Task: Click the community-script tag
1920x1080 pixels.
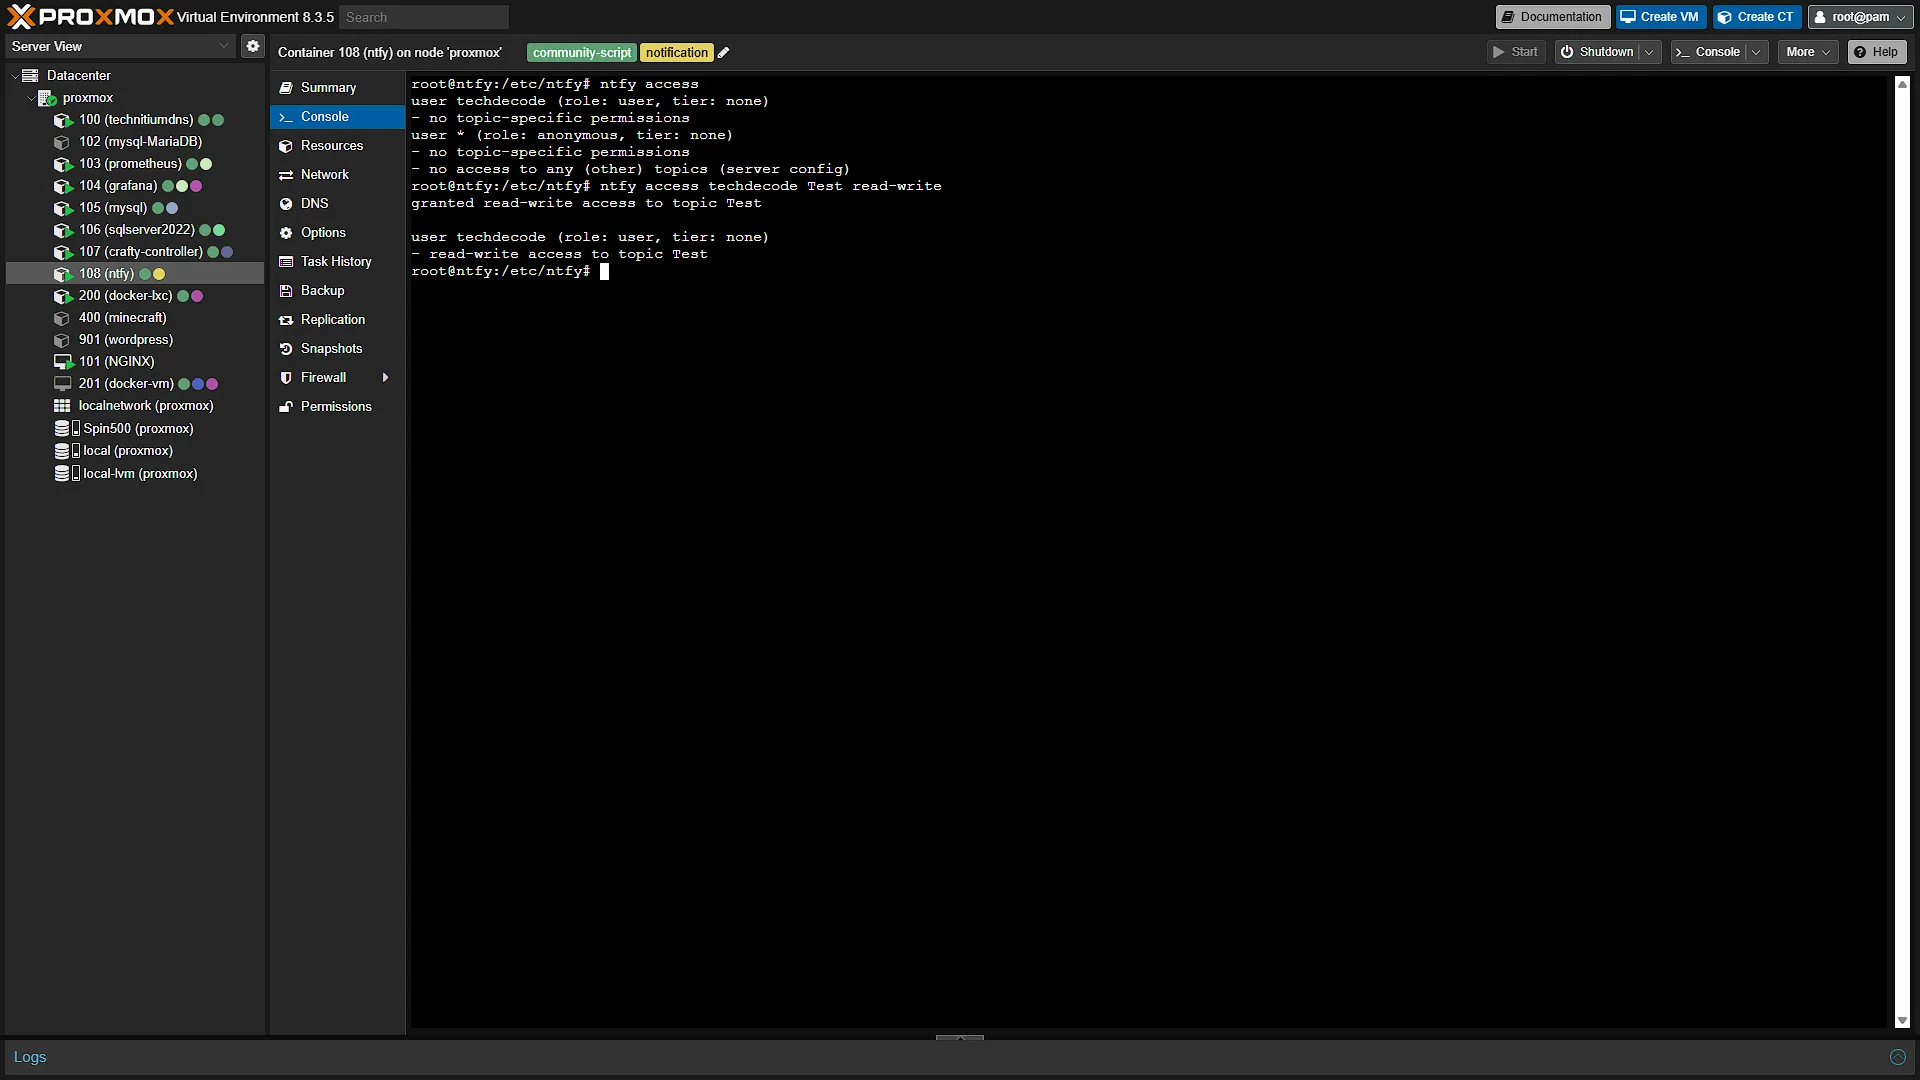Action: [x=582, y=53]
